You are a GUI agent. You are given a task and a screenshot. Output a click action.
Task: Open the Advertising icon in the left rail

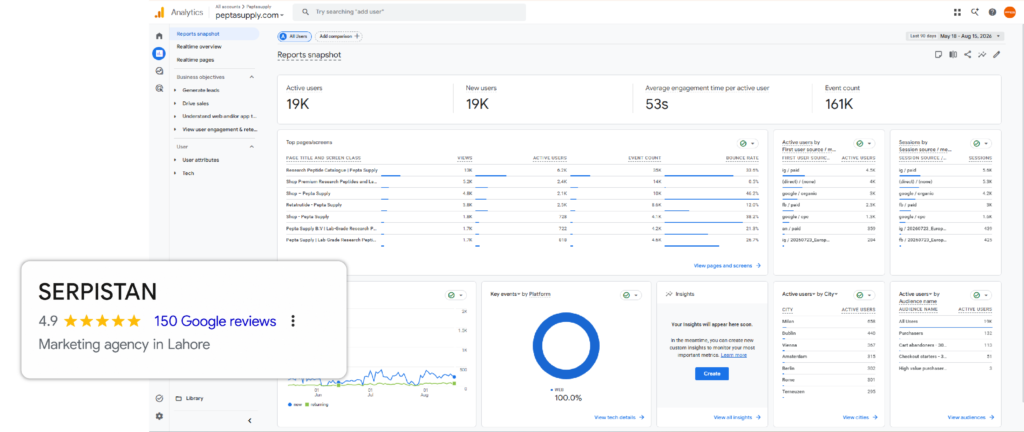(159, 87)
